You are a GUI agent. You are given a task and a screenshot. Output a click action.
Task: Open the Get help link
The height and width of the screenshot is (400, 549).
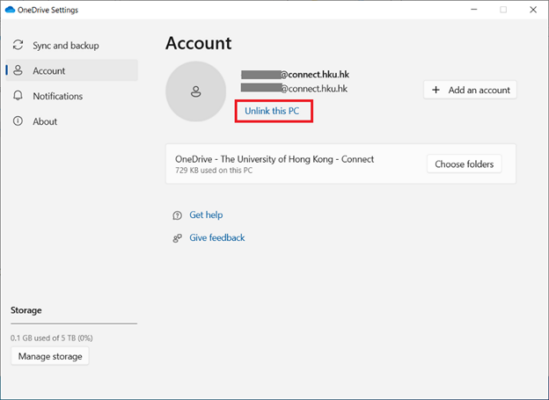pos(206,215)
